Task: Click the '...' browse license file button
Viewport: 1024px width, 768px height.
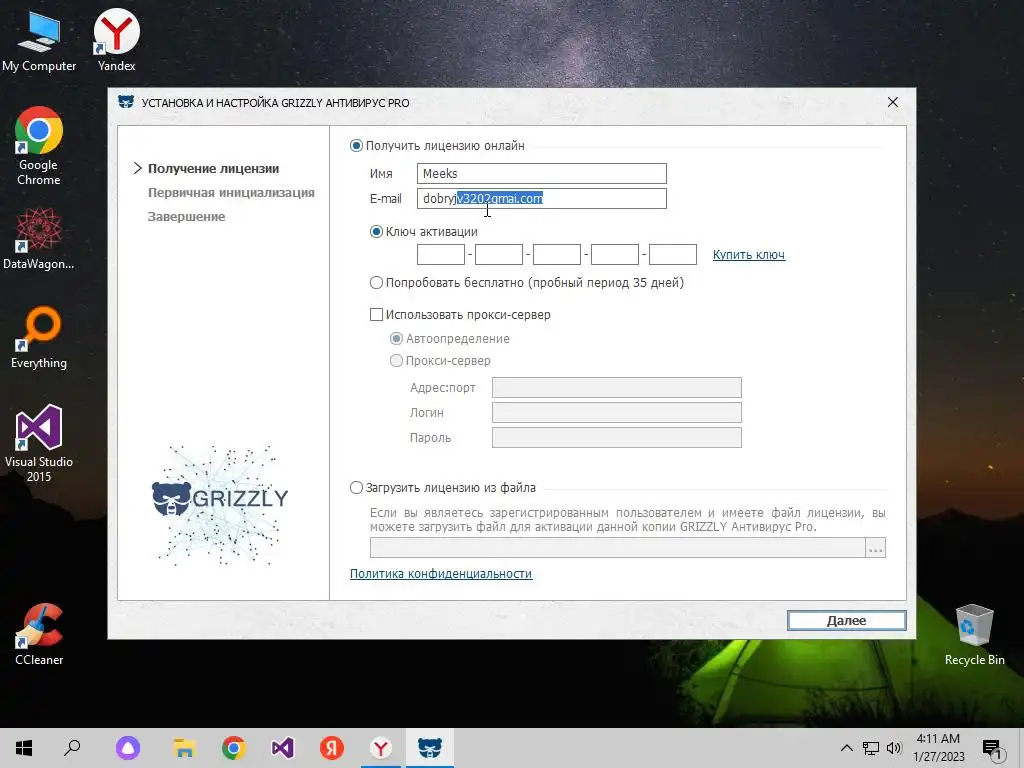Action: (x=876, y=548)
